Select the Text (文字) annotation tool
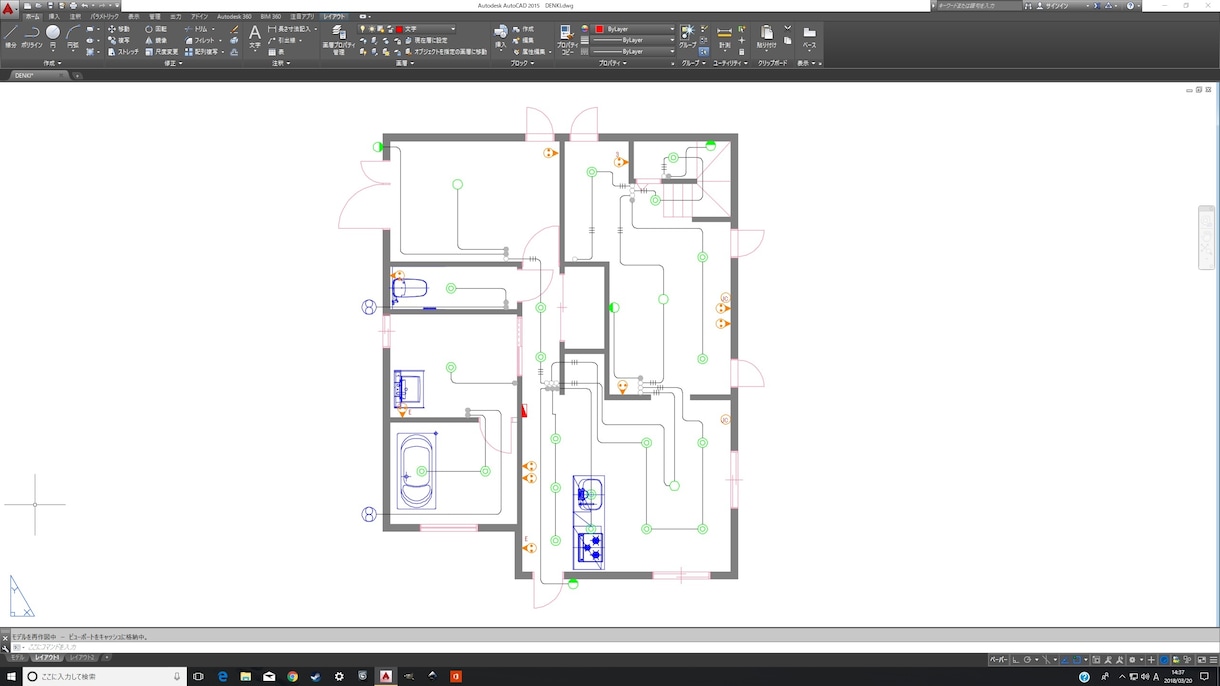1220x686 pixels. click(254, 38)
